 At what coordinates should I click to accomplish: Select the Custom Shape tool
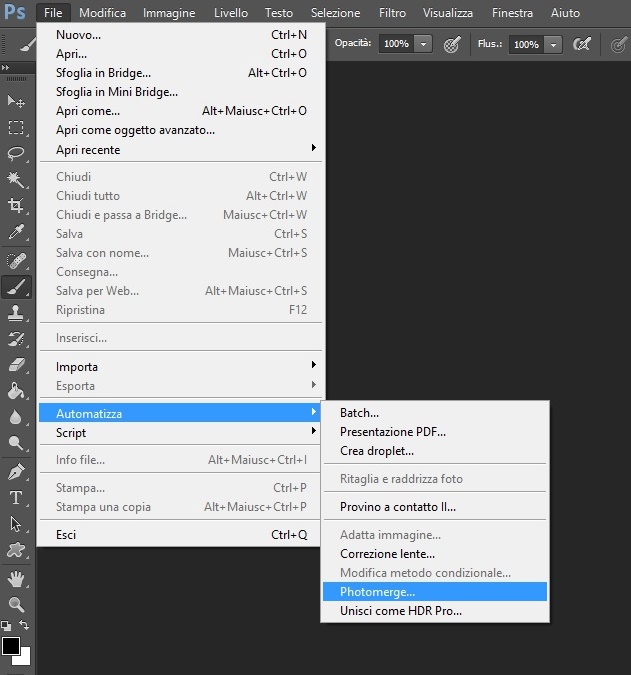point(16,550)
